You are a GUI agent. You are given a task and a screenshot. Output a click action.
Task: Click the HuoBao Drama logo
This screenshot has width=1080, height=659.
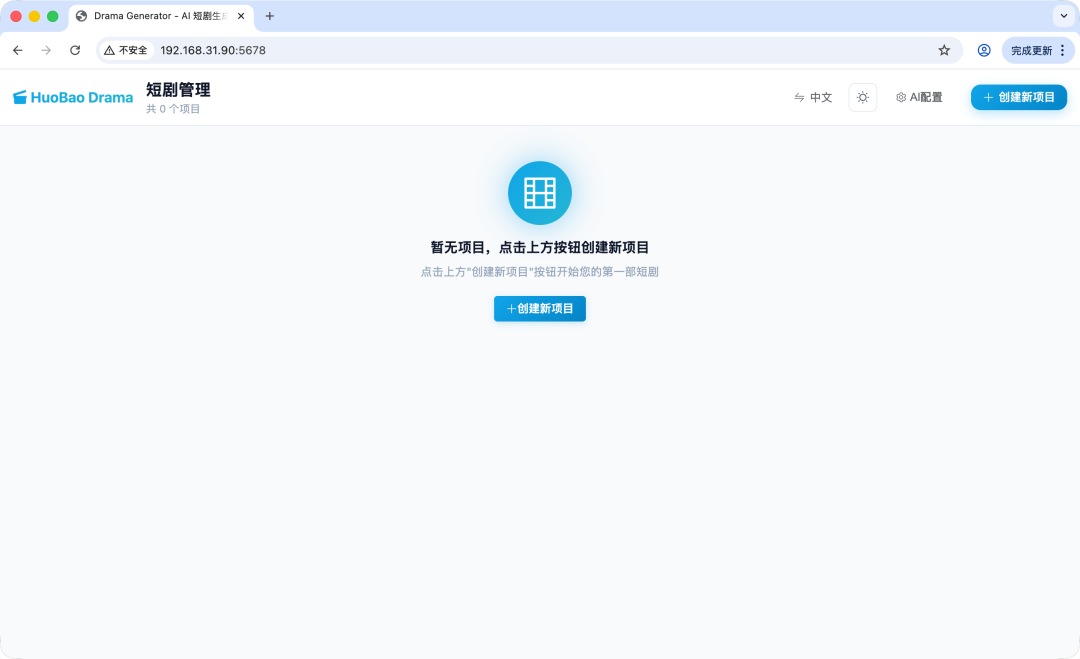tap(72, 97)
